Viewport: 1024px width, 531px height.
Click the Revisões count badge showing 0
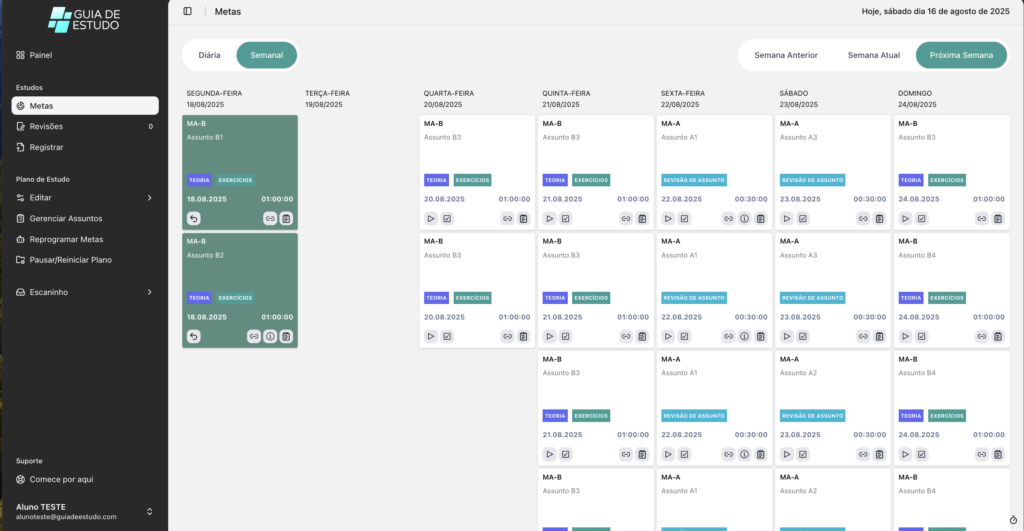coord(150,127)
